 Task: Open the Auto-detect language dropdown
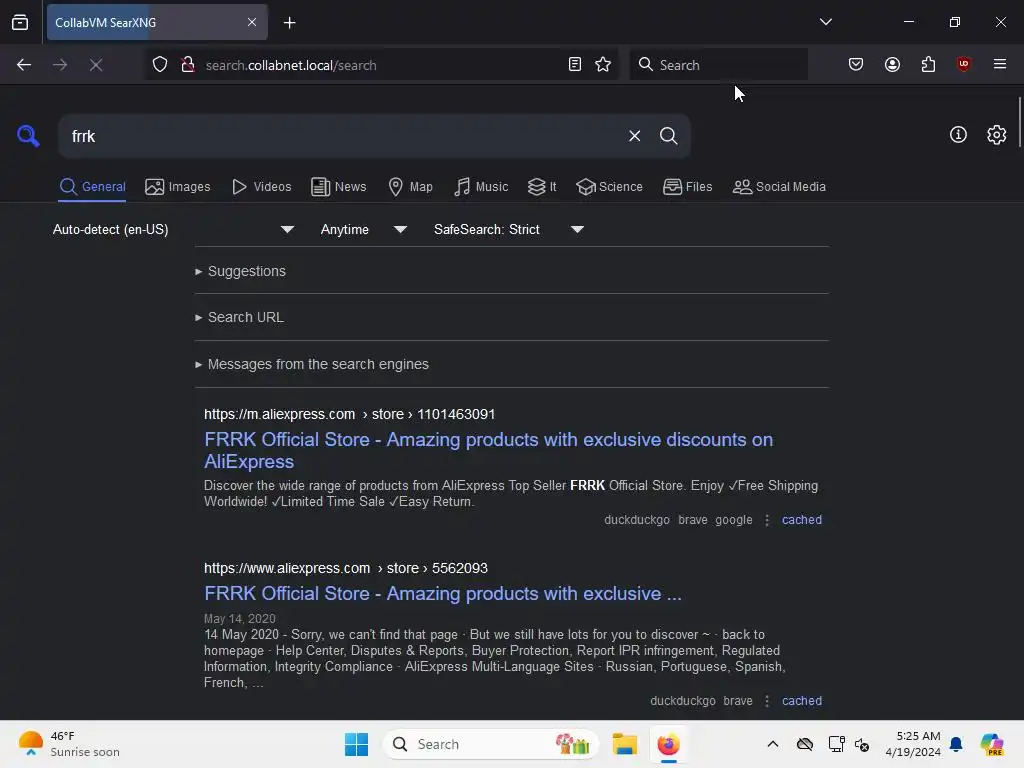click(x=173, y=229)
